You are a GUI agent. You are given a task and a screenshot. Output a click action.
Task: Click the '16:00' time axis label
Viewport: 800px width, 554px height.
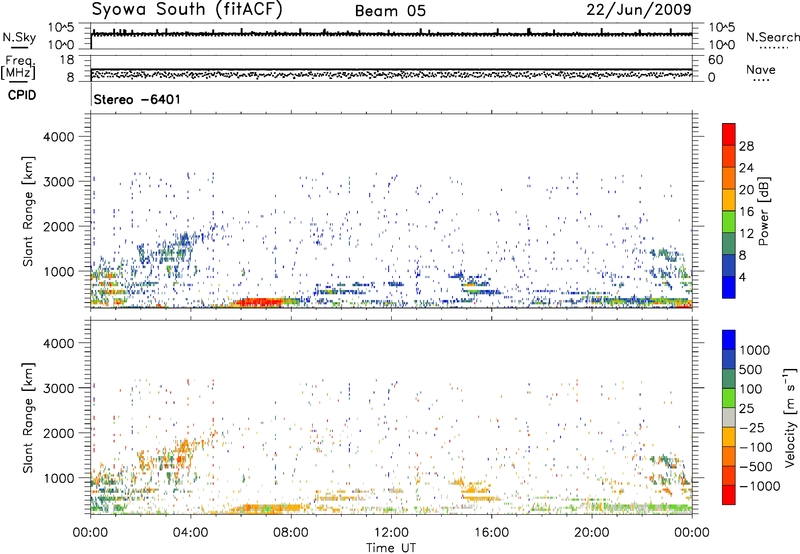click(491, 533)
